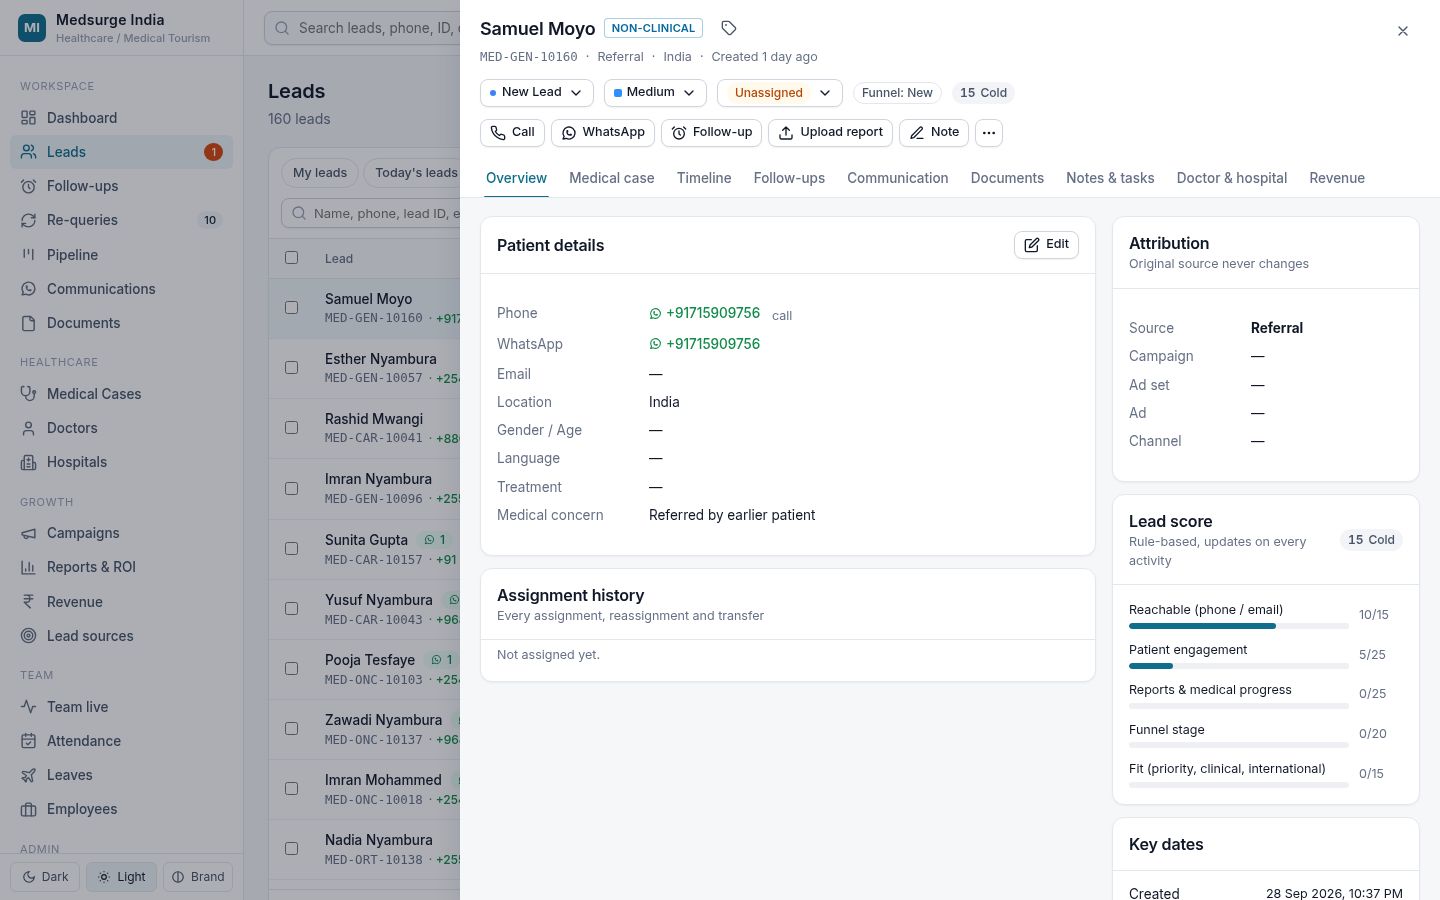
Task: Click Edit in Patient details
Action: click(x=1046, y=245)
